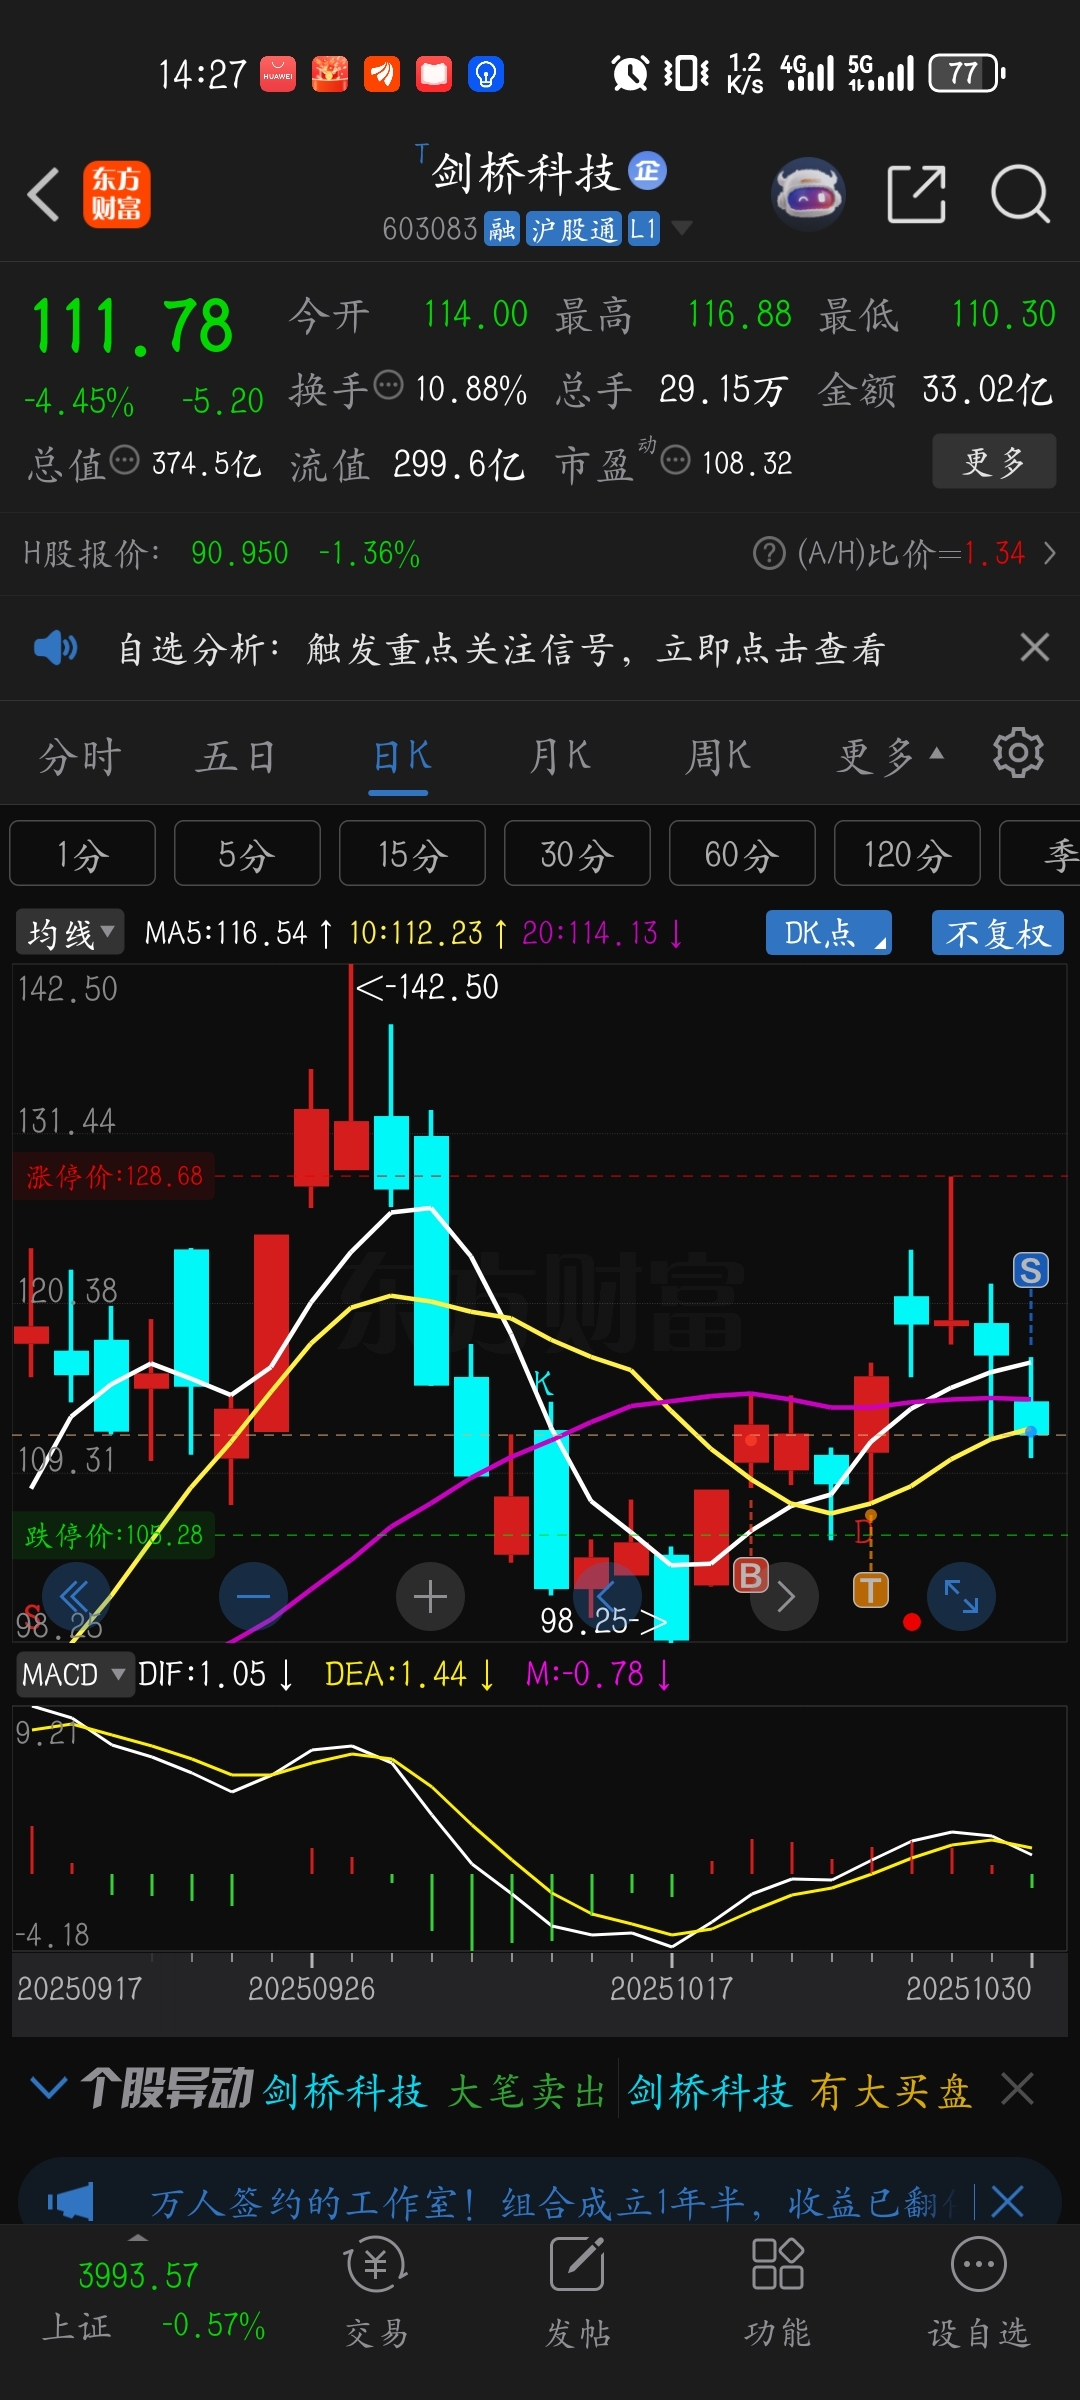Close the promo banner
This screenshot has height=2400, width=1080.
(1007, 2201)
